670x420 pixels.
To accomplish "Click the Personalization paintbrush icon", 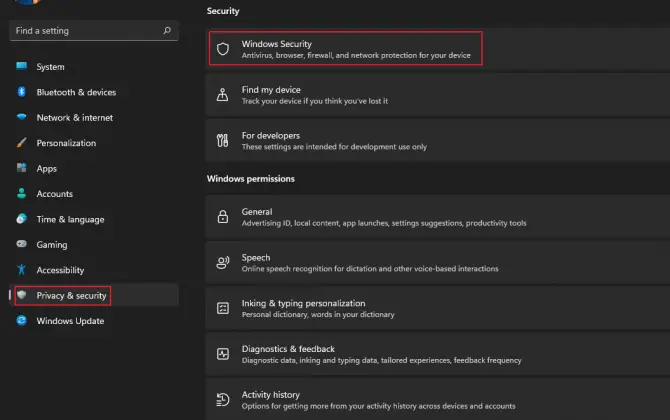I will [21, 142].
